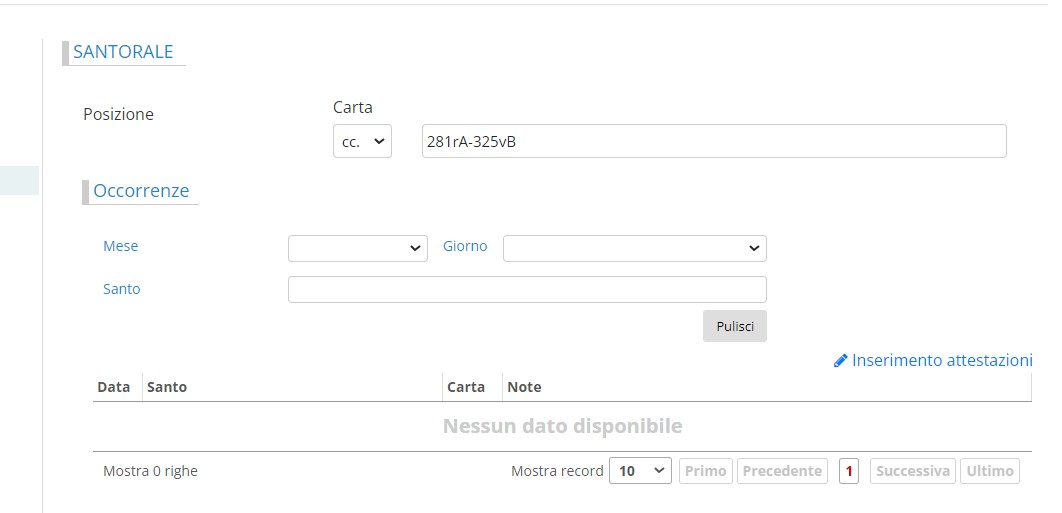Sort by the Santo column header

(x=167, y=387)
